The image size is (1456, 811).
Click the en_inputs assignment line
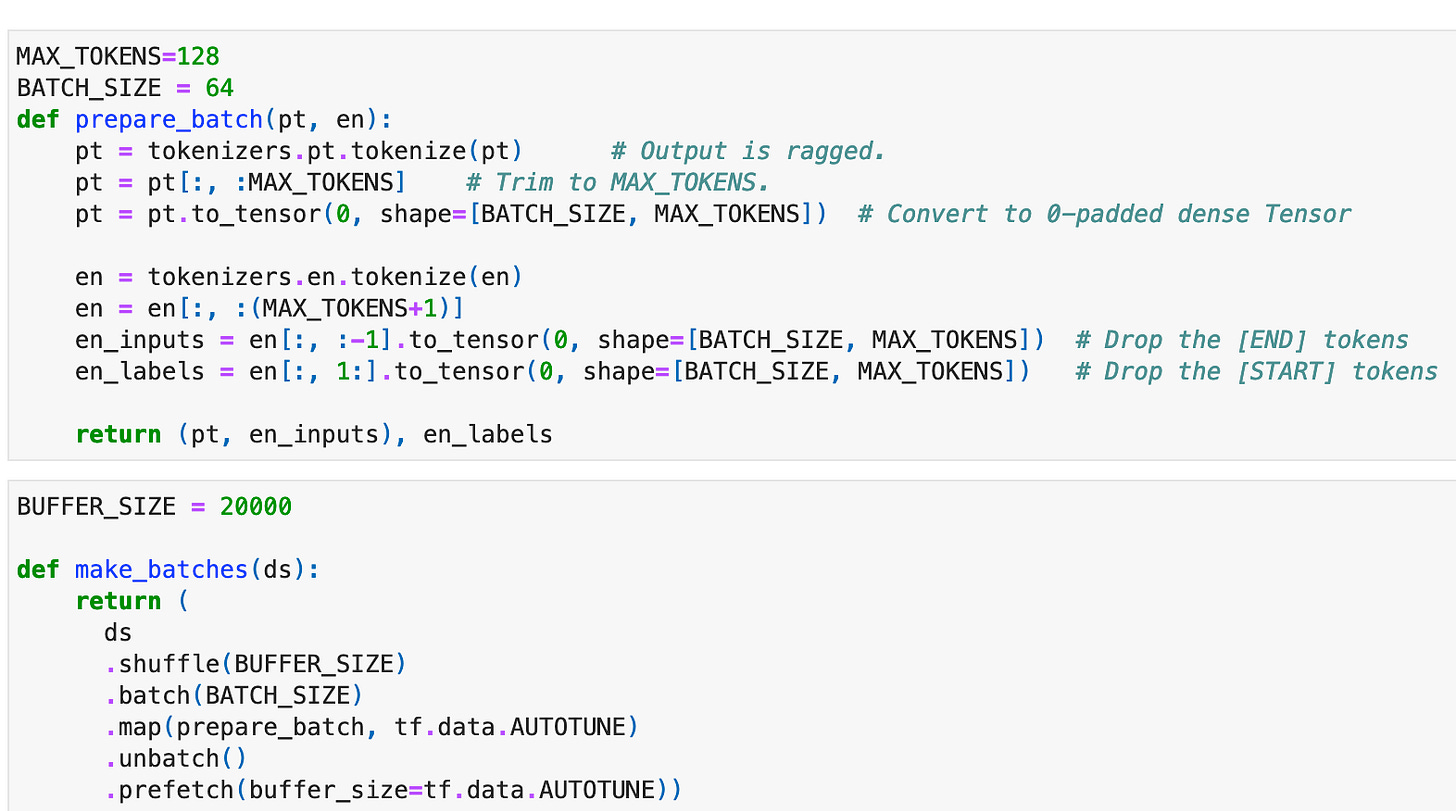click(560, 340)
